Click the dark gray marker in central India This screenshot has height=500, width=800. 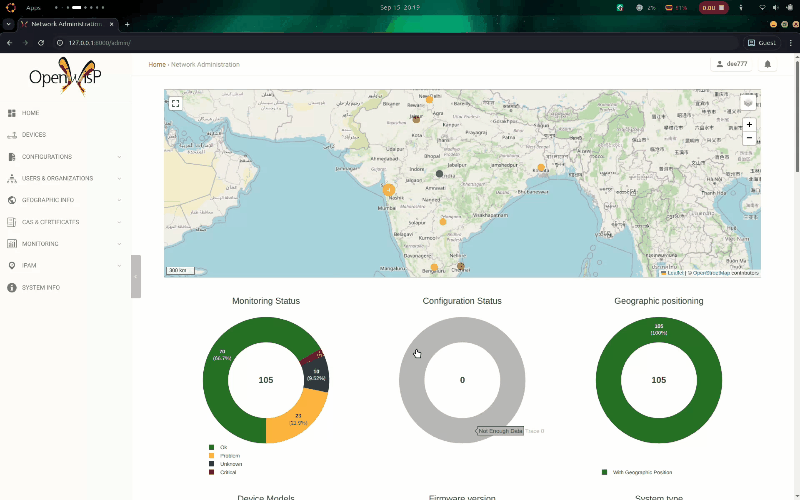[439, 174]
